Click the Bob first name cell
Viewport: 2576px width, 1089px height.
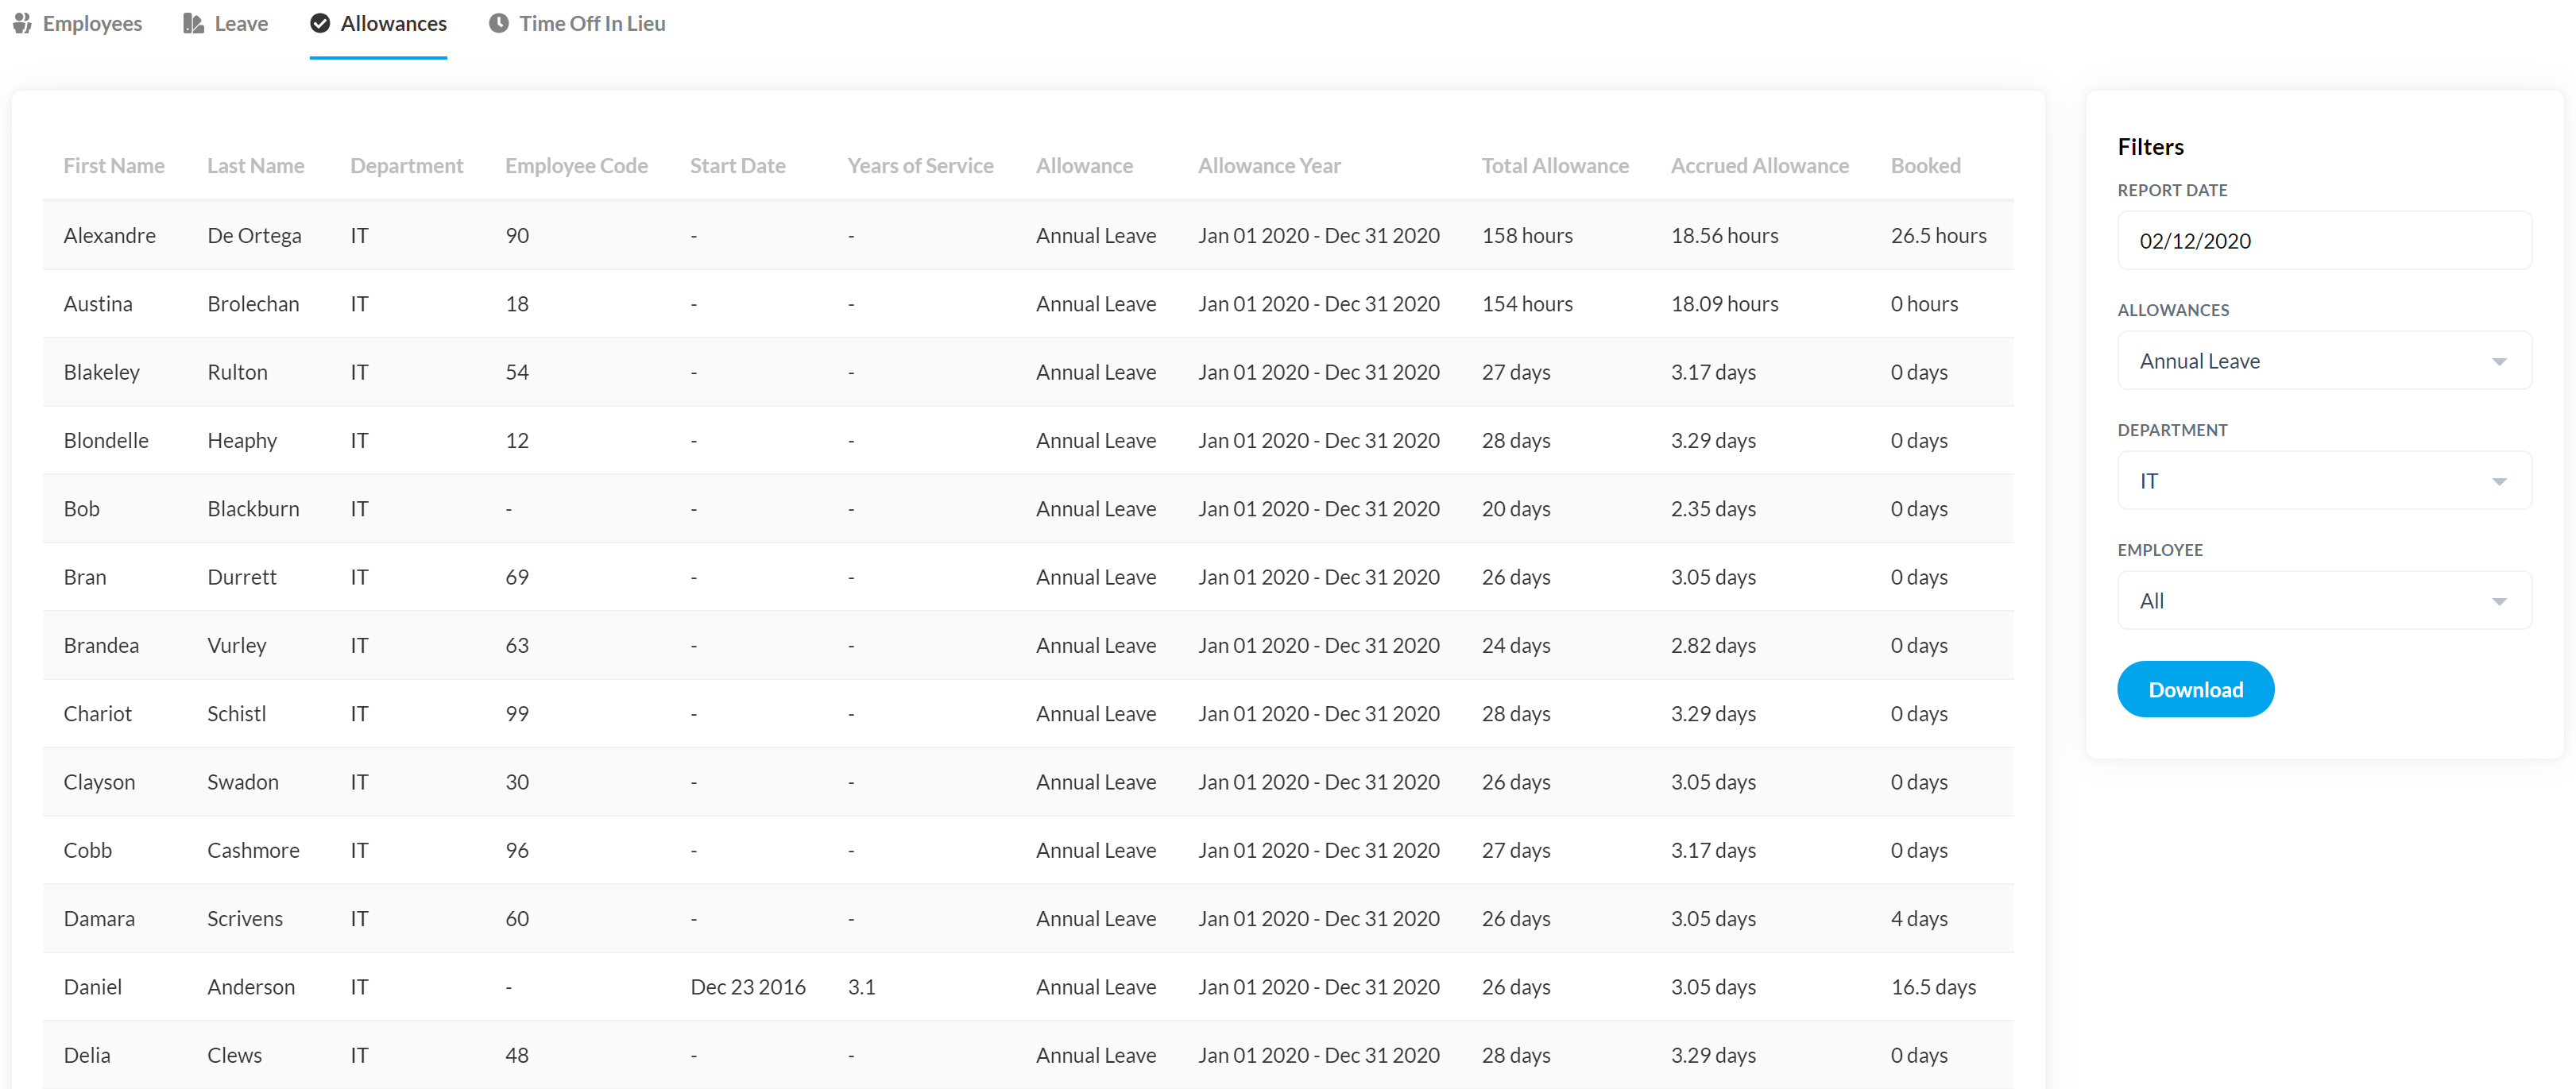82,509
